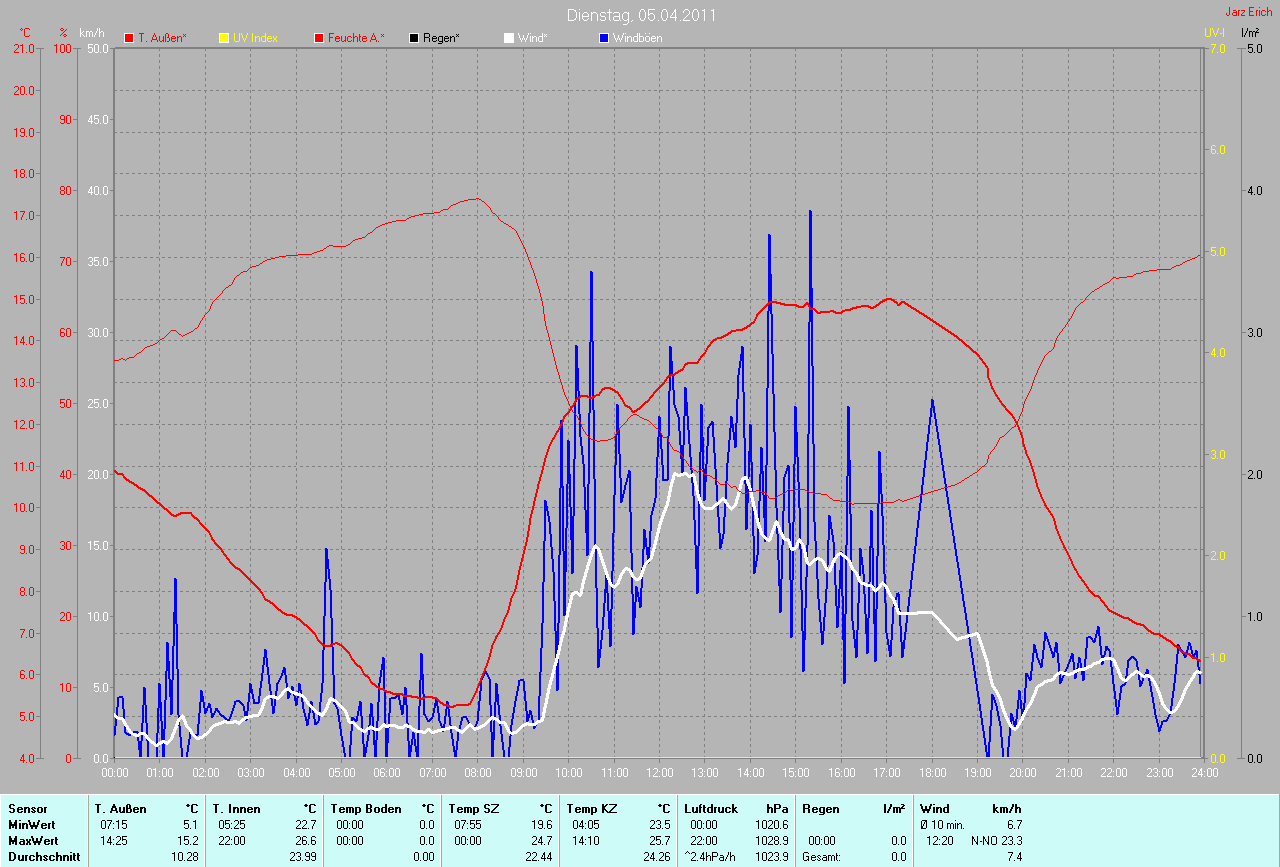
Task: Click the 'Durchschnitt' row label
Action: pos(43,857)
